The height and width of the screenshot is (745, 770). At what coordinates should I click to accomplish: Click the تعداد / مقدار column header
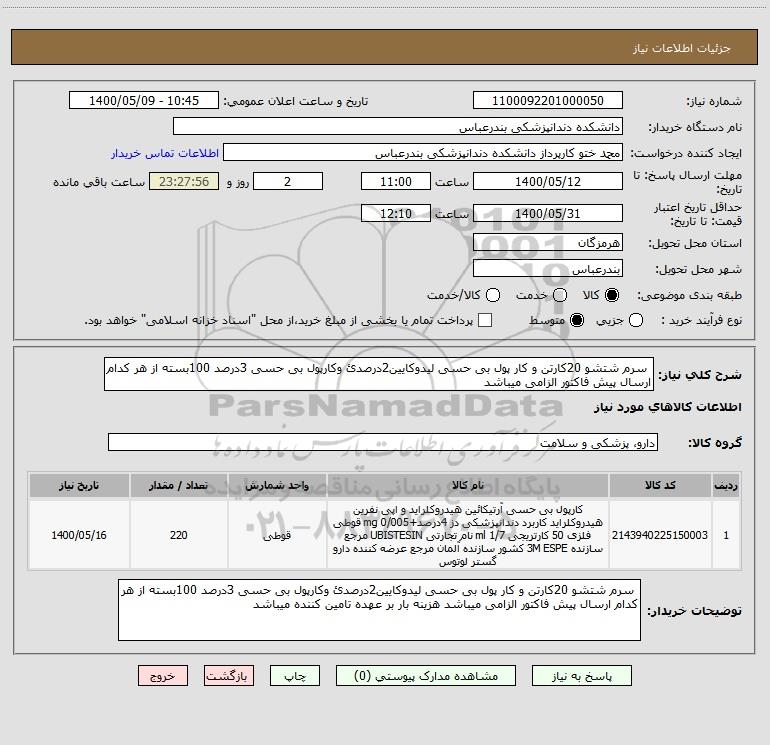179,485
